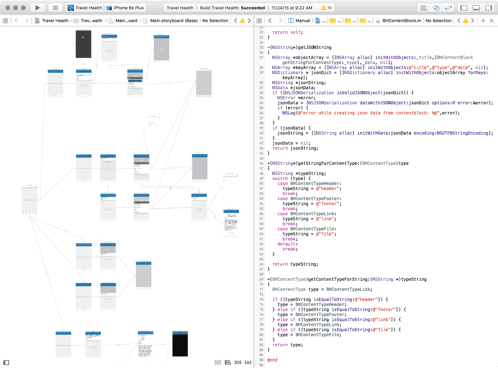
Task: Select the black scene at the storyboard bottom
Action: (180, 344)
